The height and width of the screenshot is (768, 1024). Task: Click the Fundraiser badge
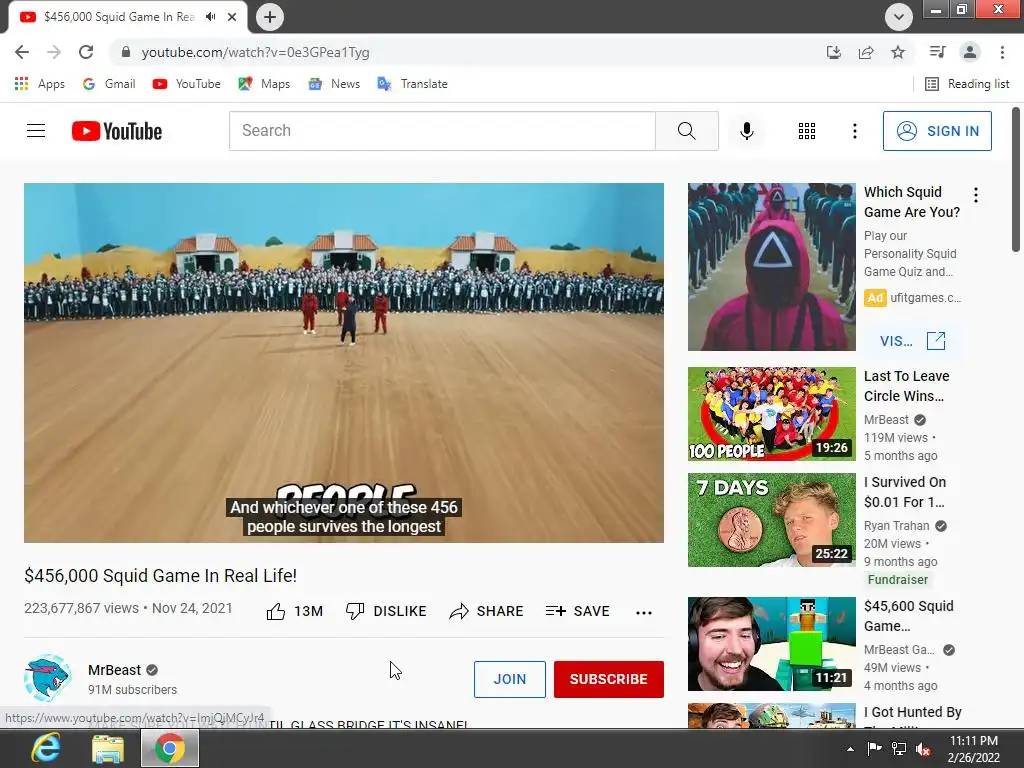point(897,579)
